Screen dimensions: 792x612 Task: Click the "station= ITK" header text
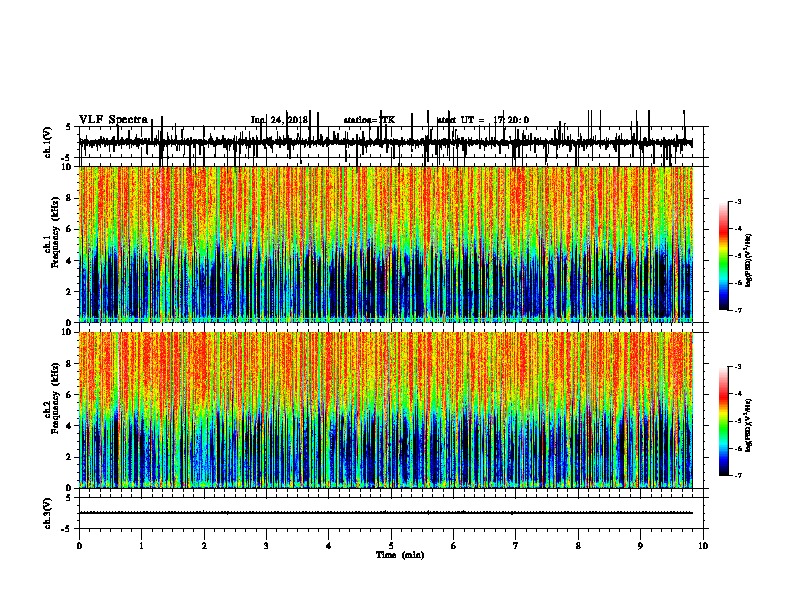click(369, 120)
